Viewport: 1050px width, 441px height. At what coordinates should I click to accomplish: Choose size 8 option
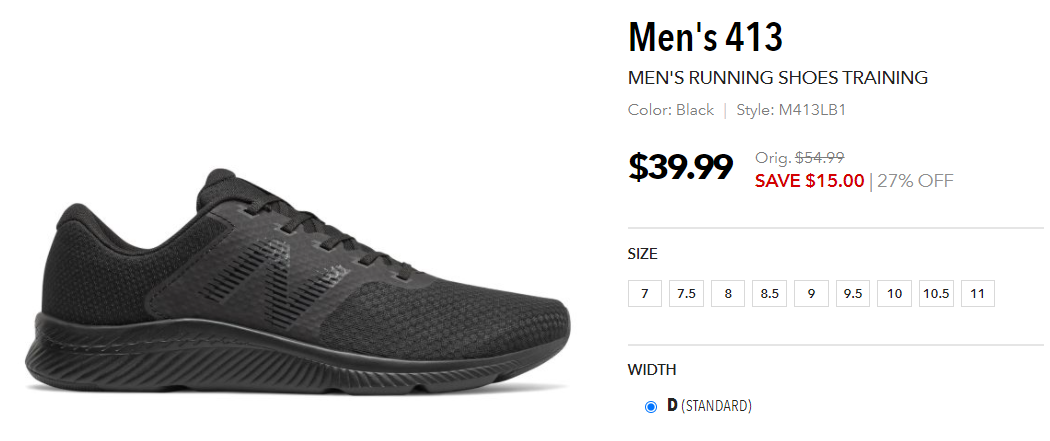[x=728, y=294]
